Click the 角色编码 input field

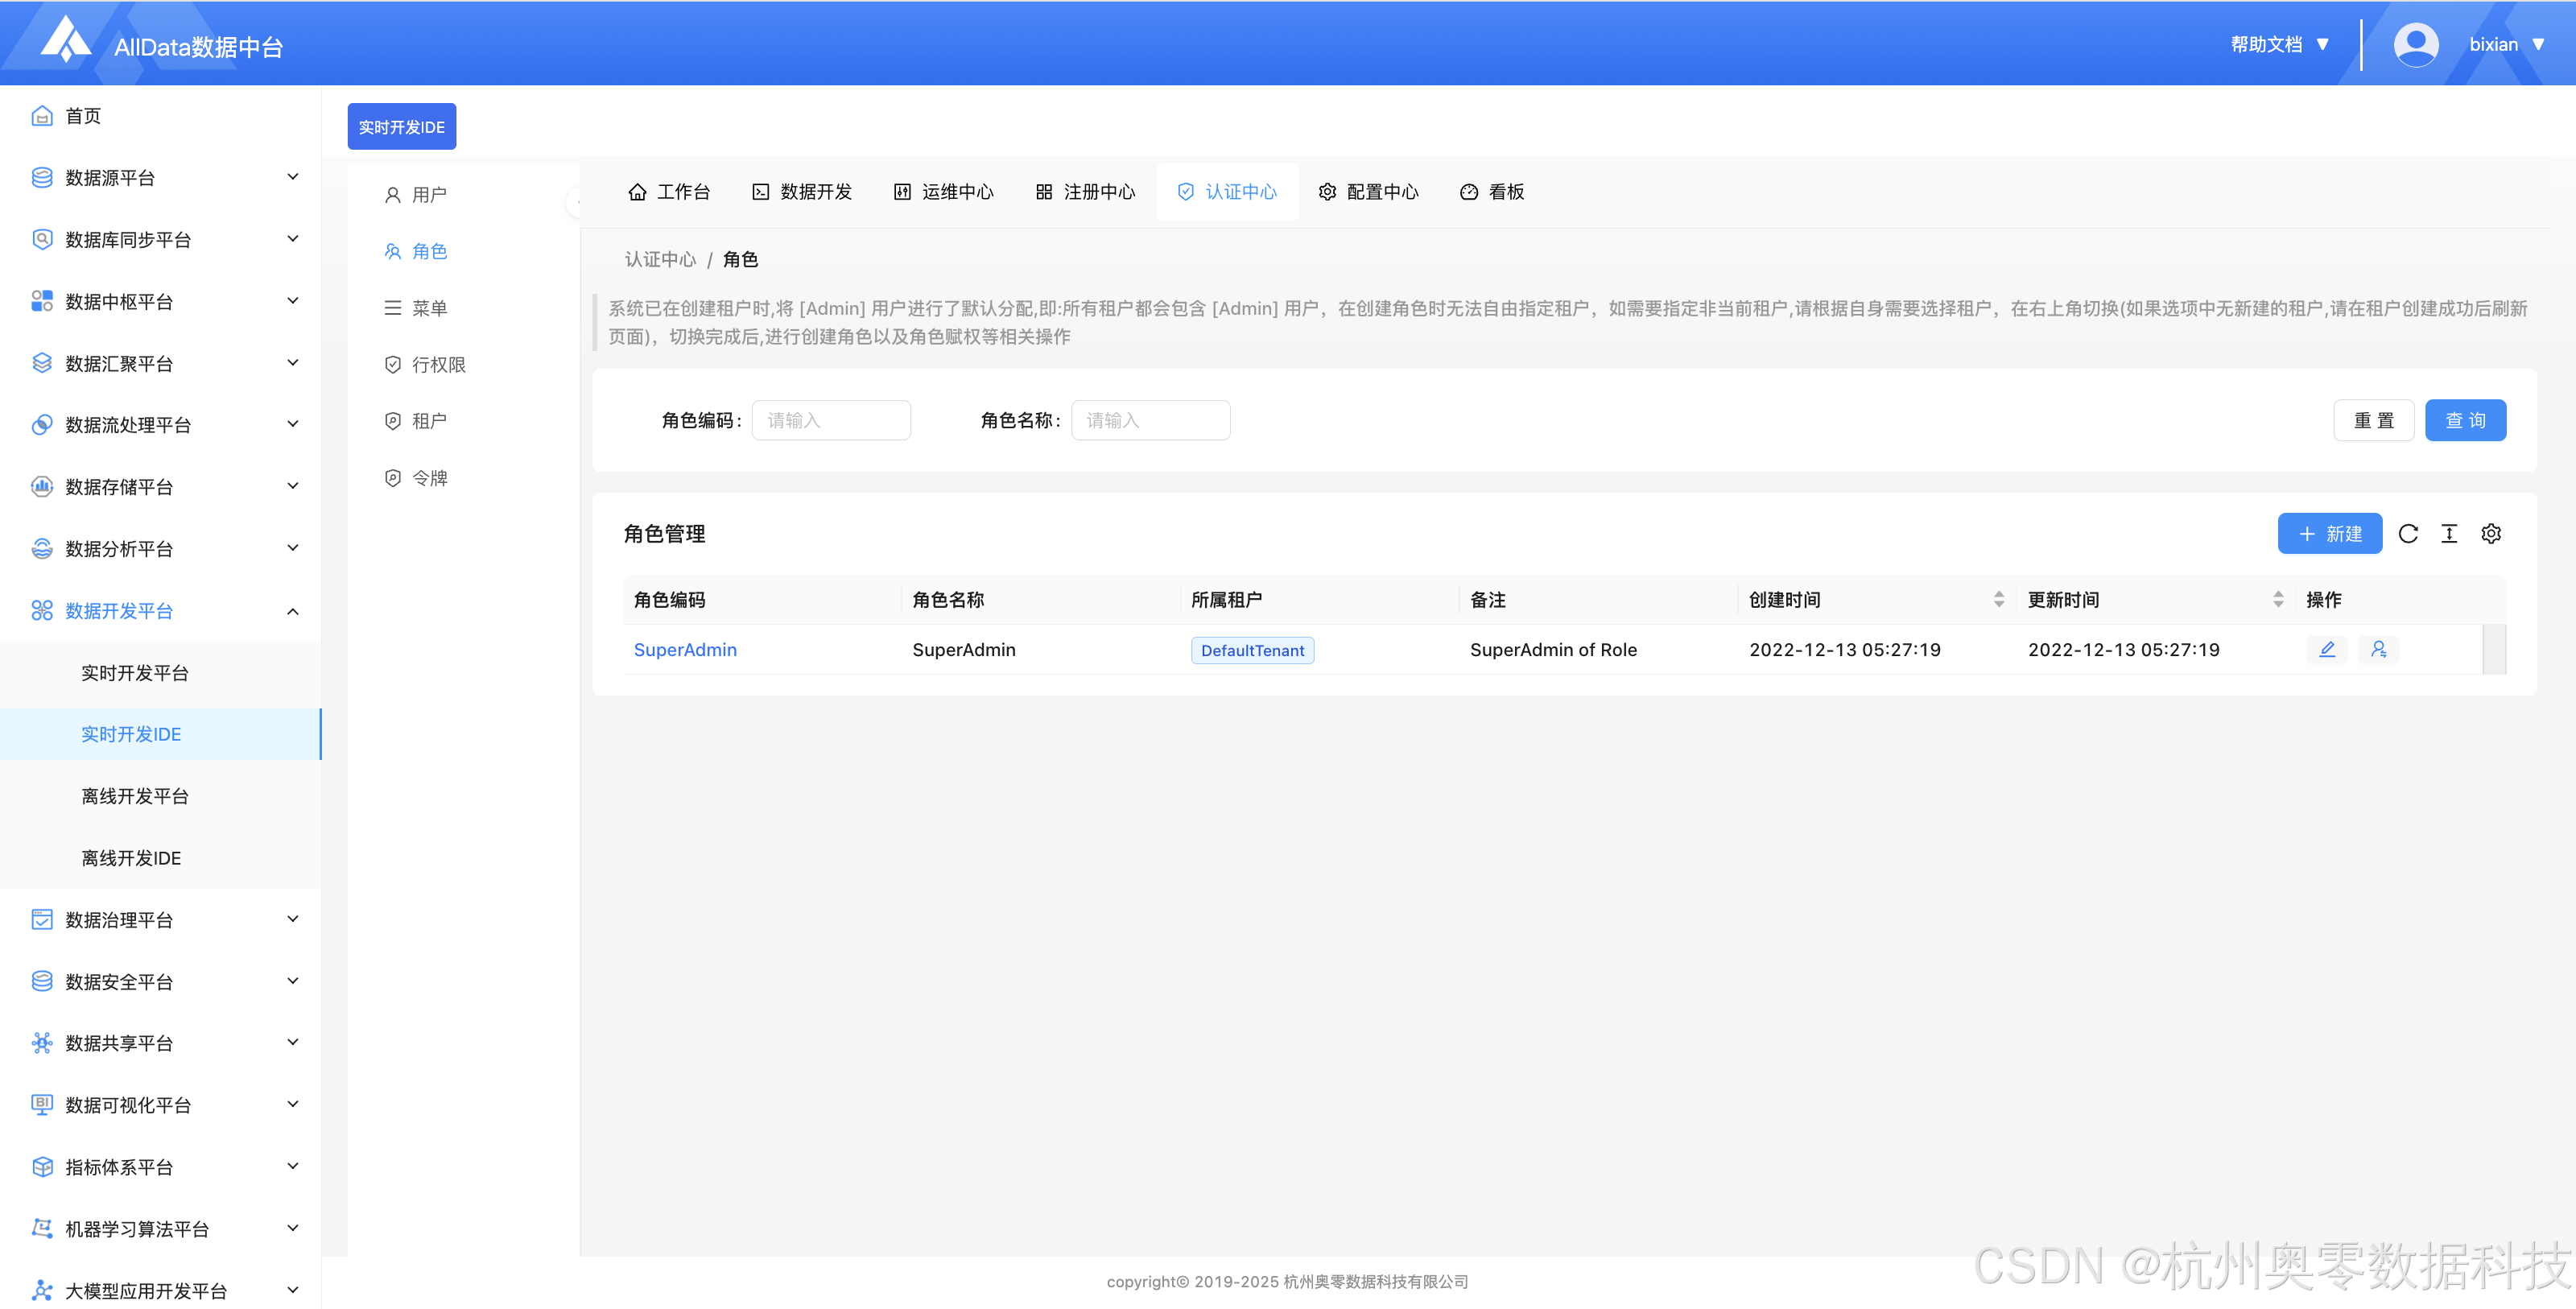831,421
